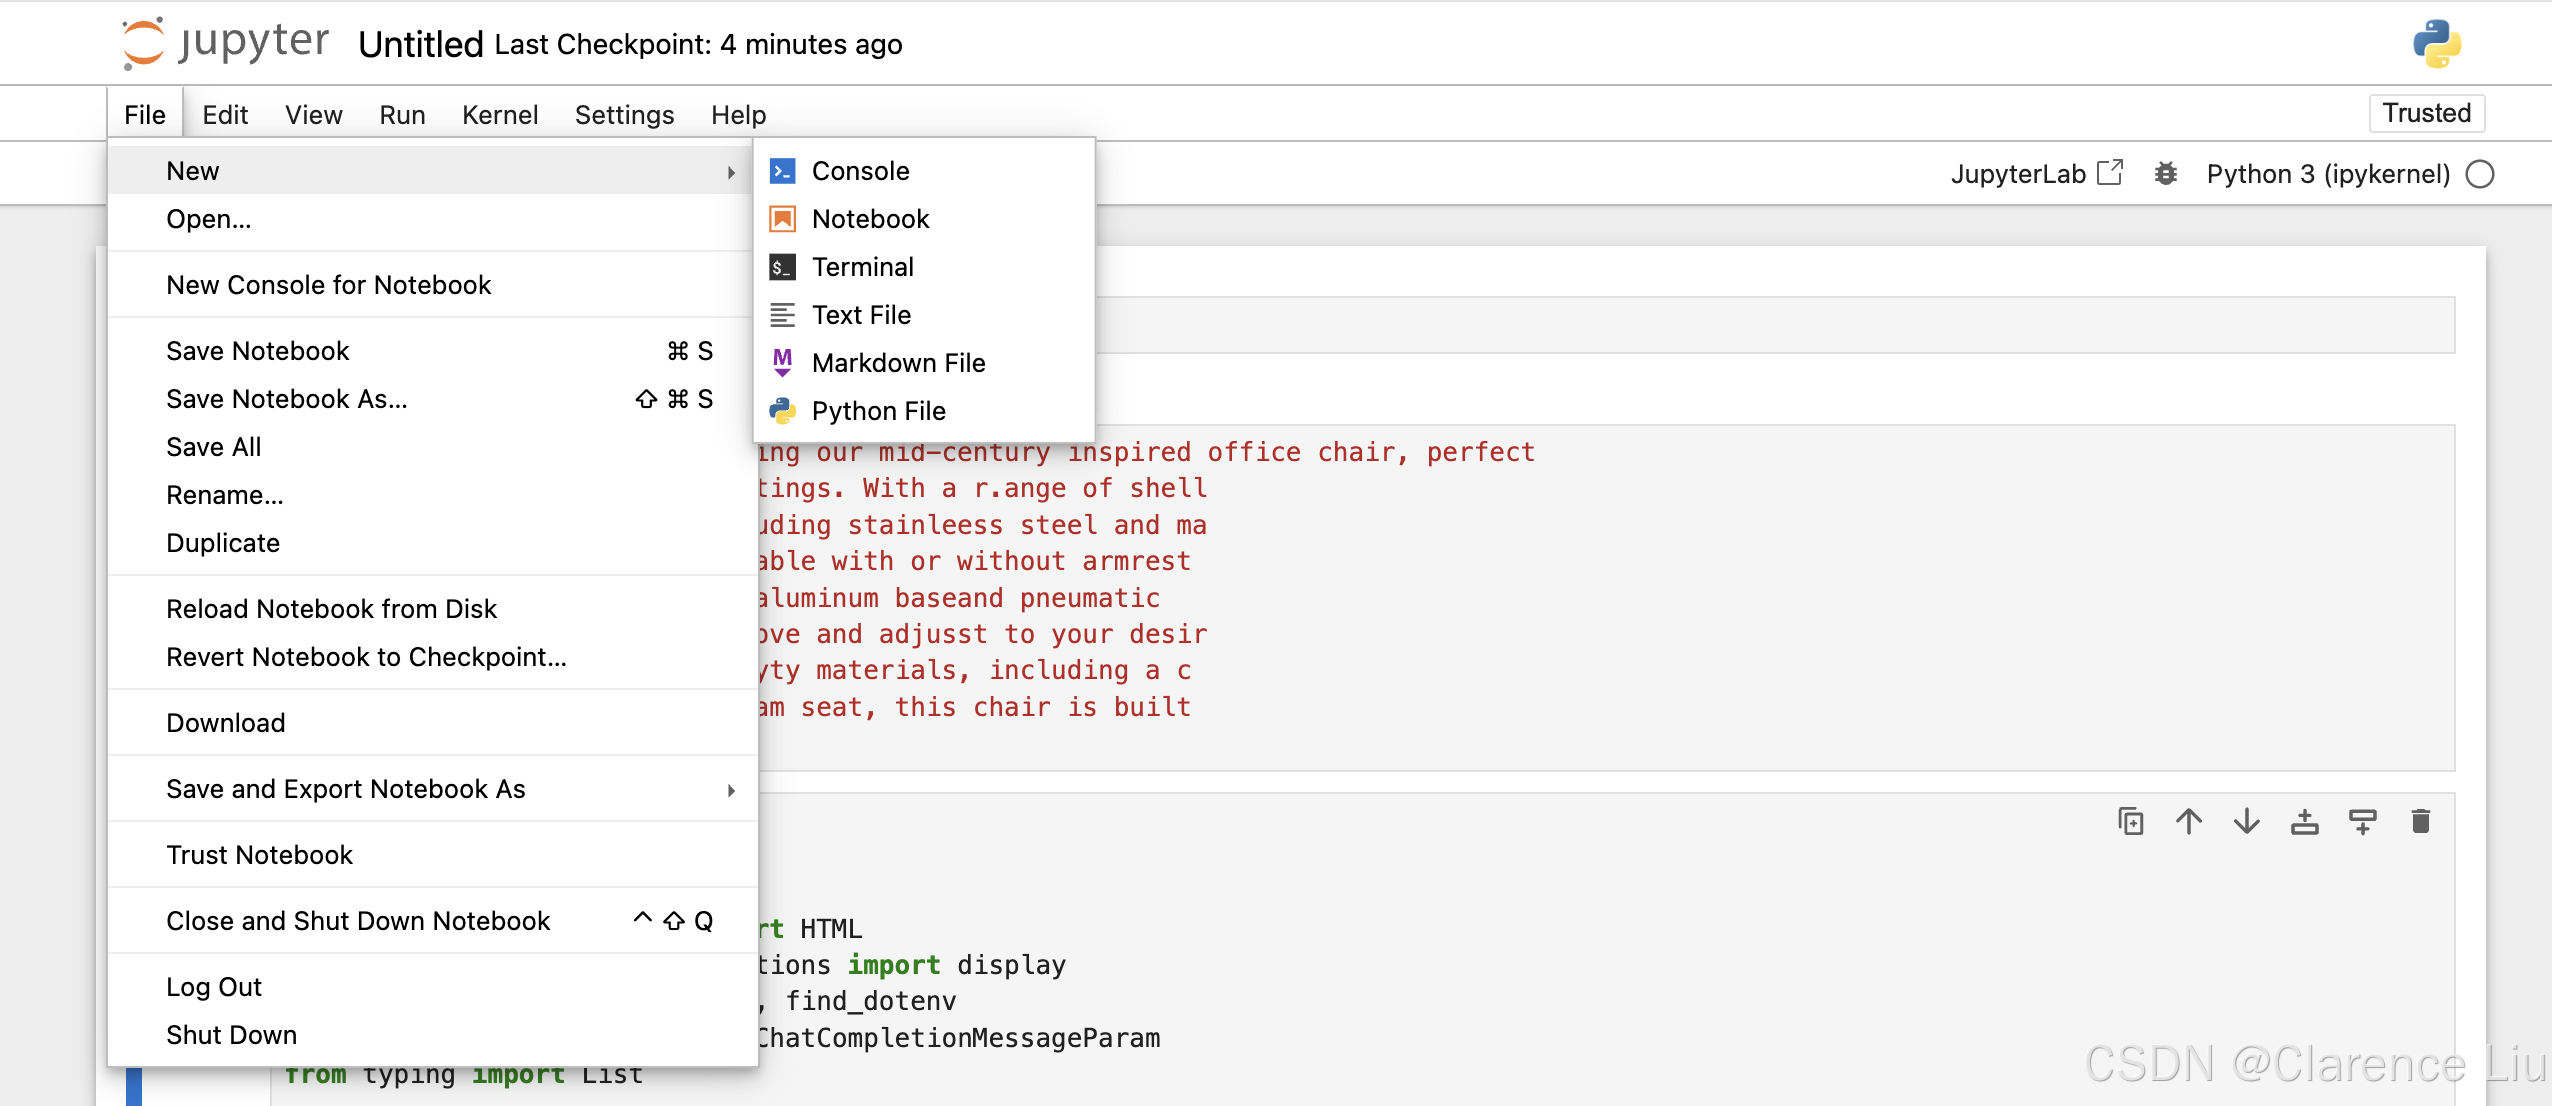Select Markdown File in New submenu

pyautogui.click(x=897, y=363)
